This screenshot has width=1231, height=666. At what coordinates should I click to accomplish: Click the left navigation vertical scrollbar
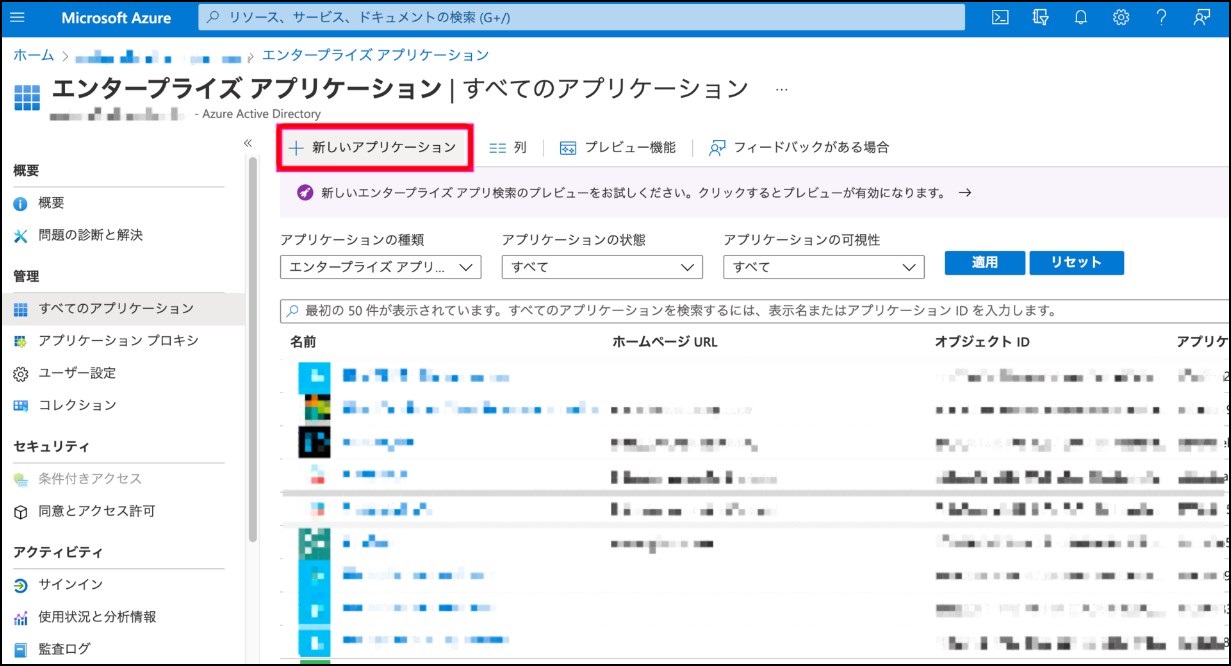pyautogui.click(x=253, y=350)
